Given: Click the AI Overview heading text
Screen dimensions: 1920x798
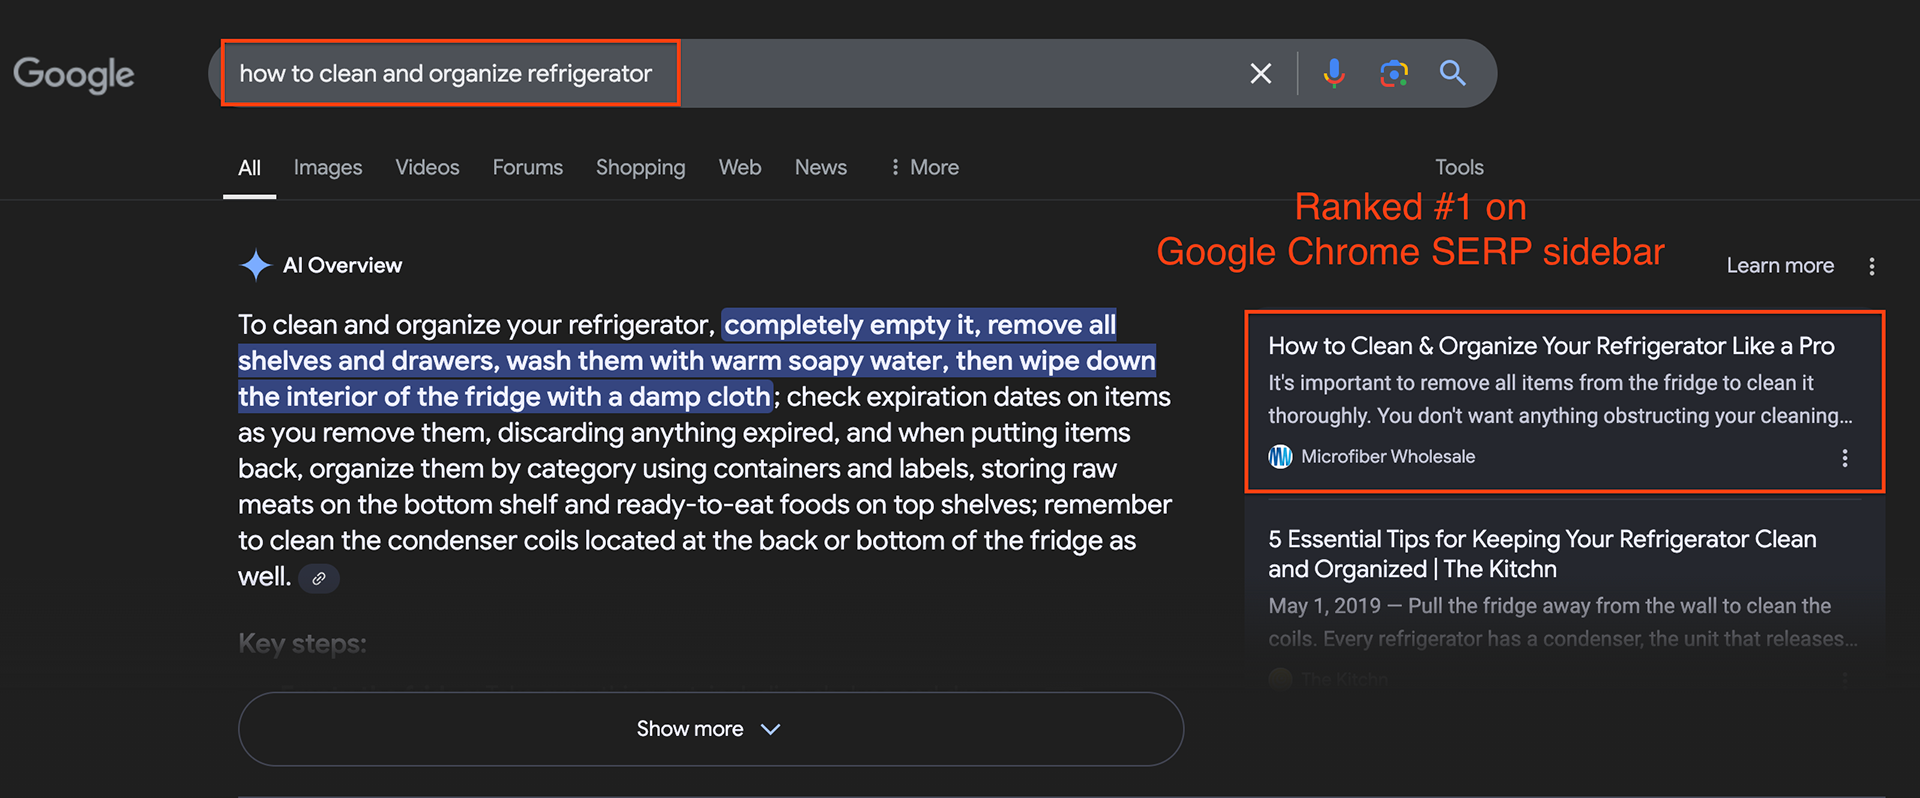Looking at the screenshot, I should coord(342,266).
